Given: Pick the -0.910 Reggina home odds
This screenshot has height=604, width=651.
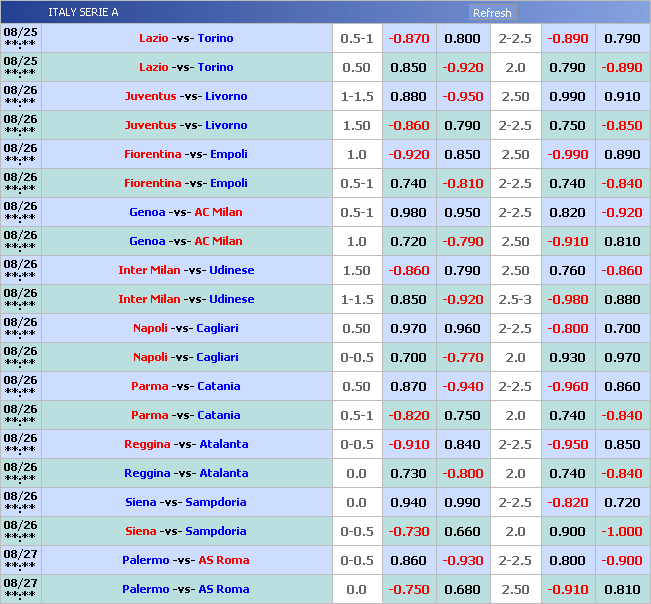Looking at the screenshot, I should (409, 444).
